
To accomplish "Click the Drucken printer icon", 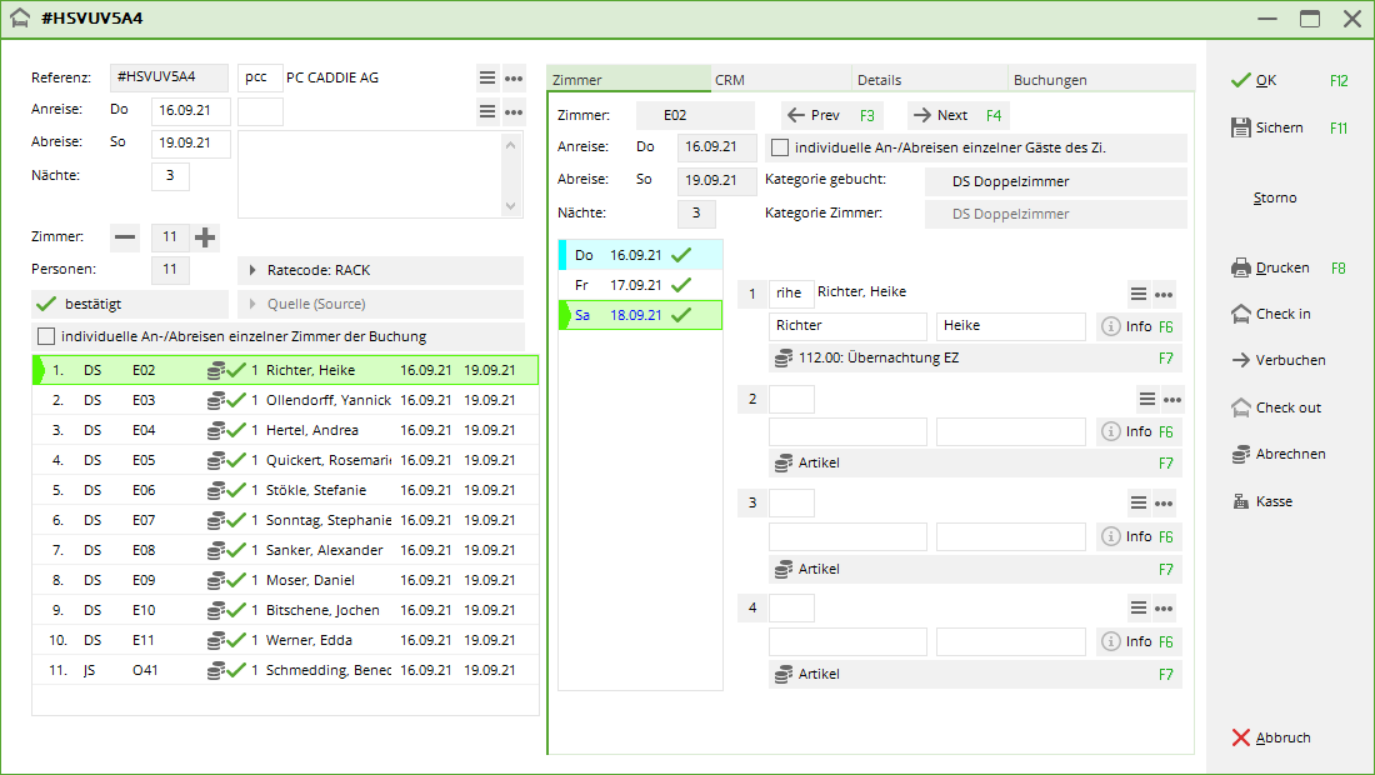I will click(1241, 268).
